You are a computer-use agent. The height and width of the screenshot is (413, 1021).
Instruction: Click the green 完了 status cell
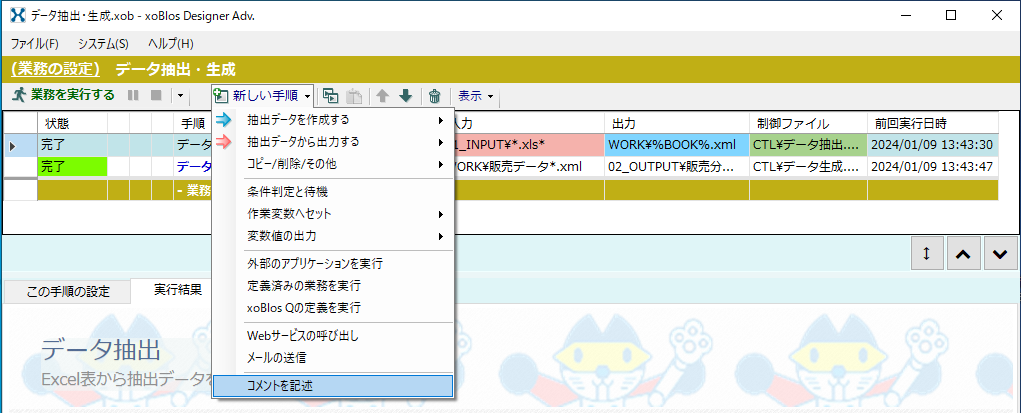pyautogui.click(x=72, y=167)
